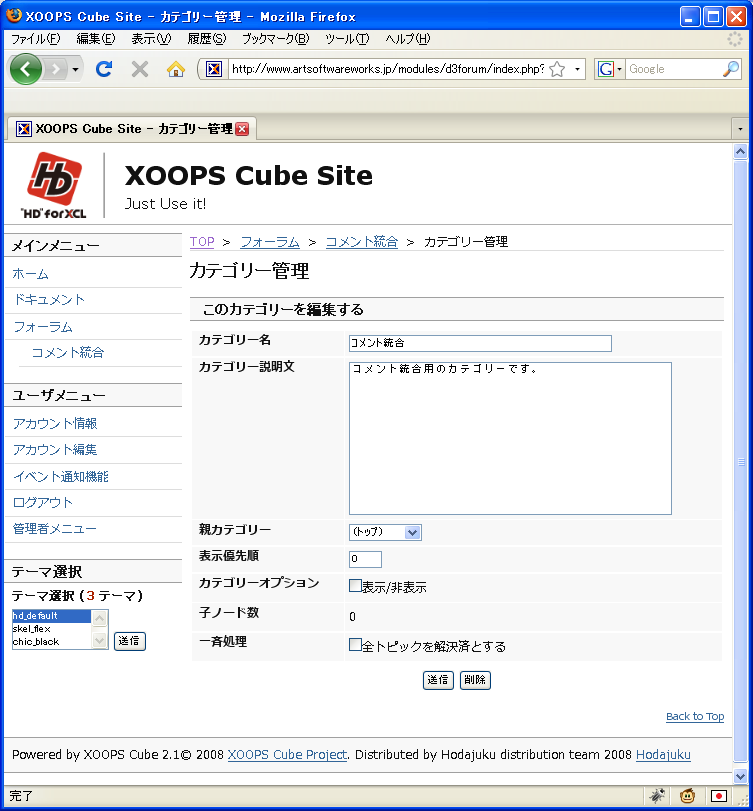Reload the page with the refresh icon
The width and height of the screenshot is (753, 811).
tap(103, 69)
